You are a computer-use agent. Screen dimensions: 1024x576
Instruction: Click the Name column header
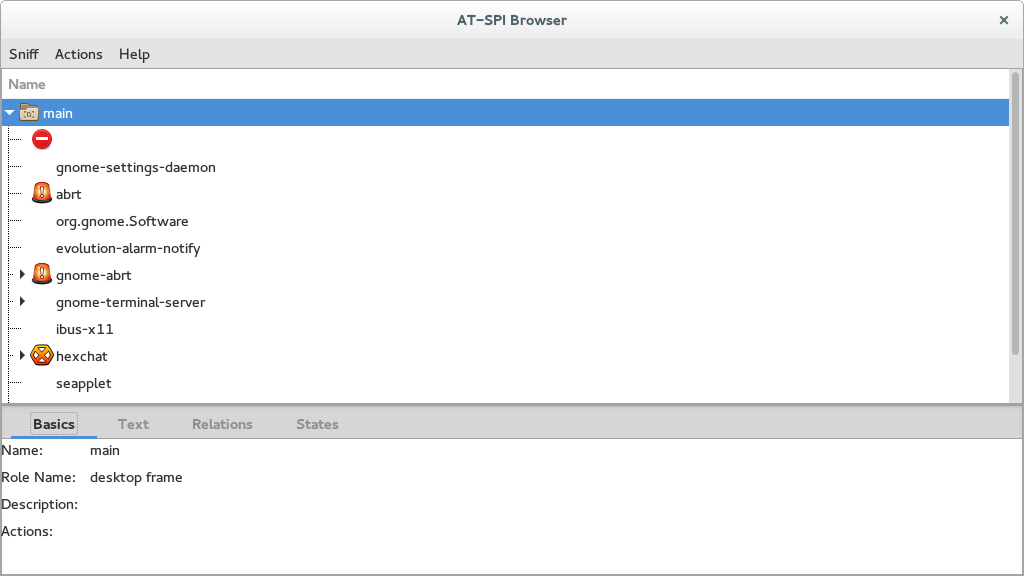pos(27,84)
